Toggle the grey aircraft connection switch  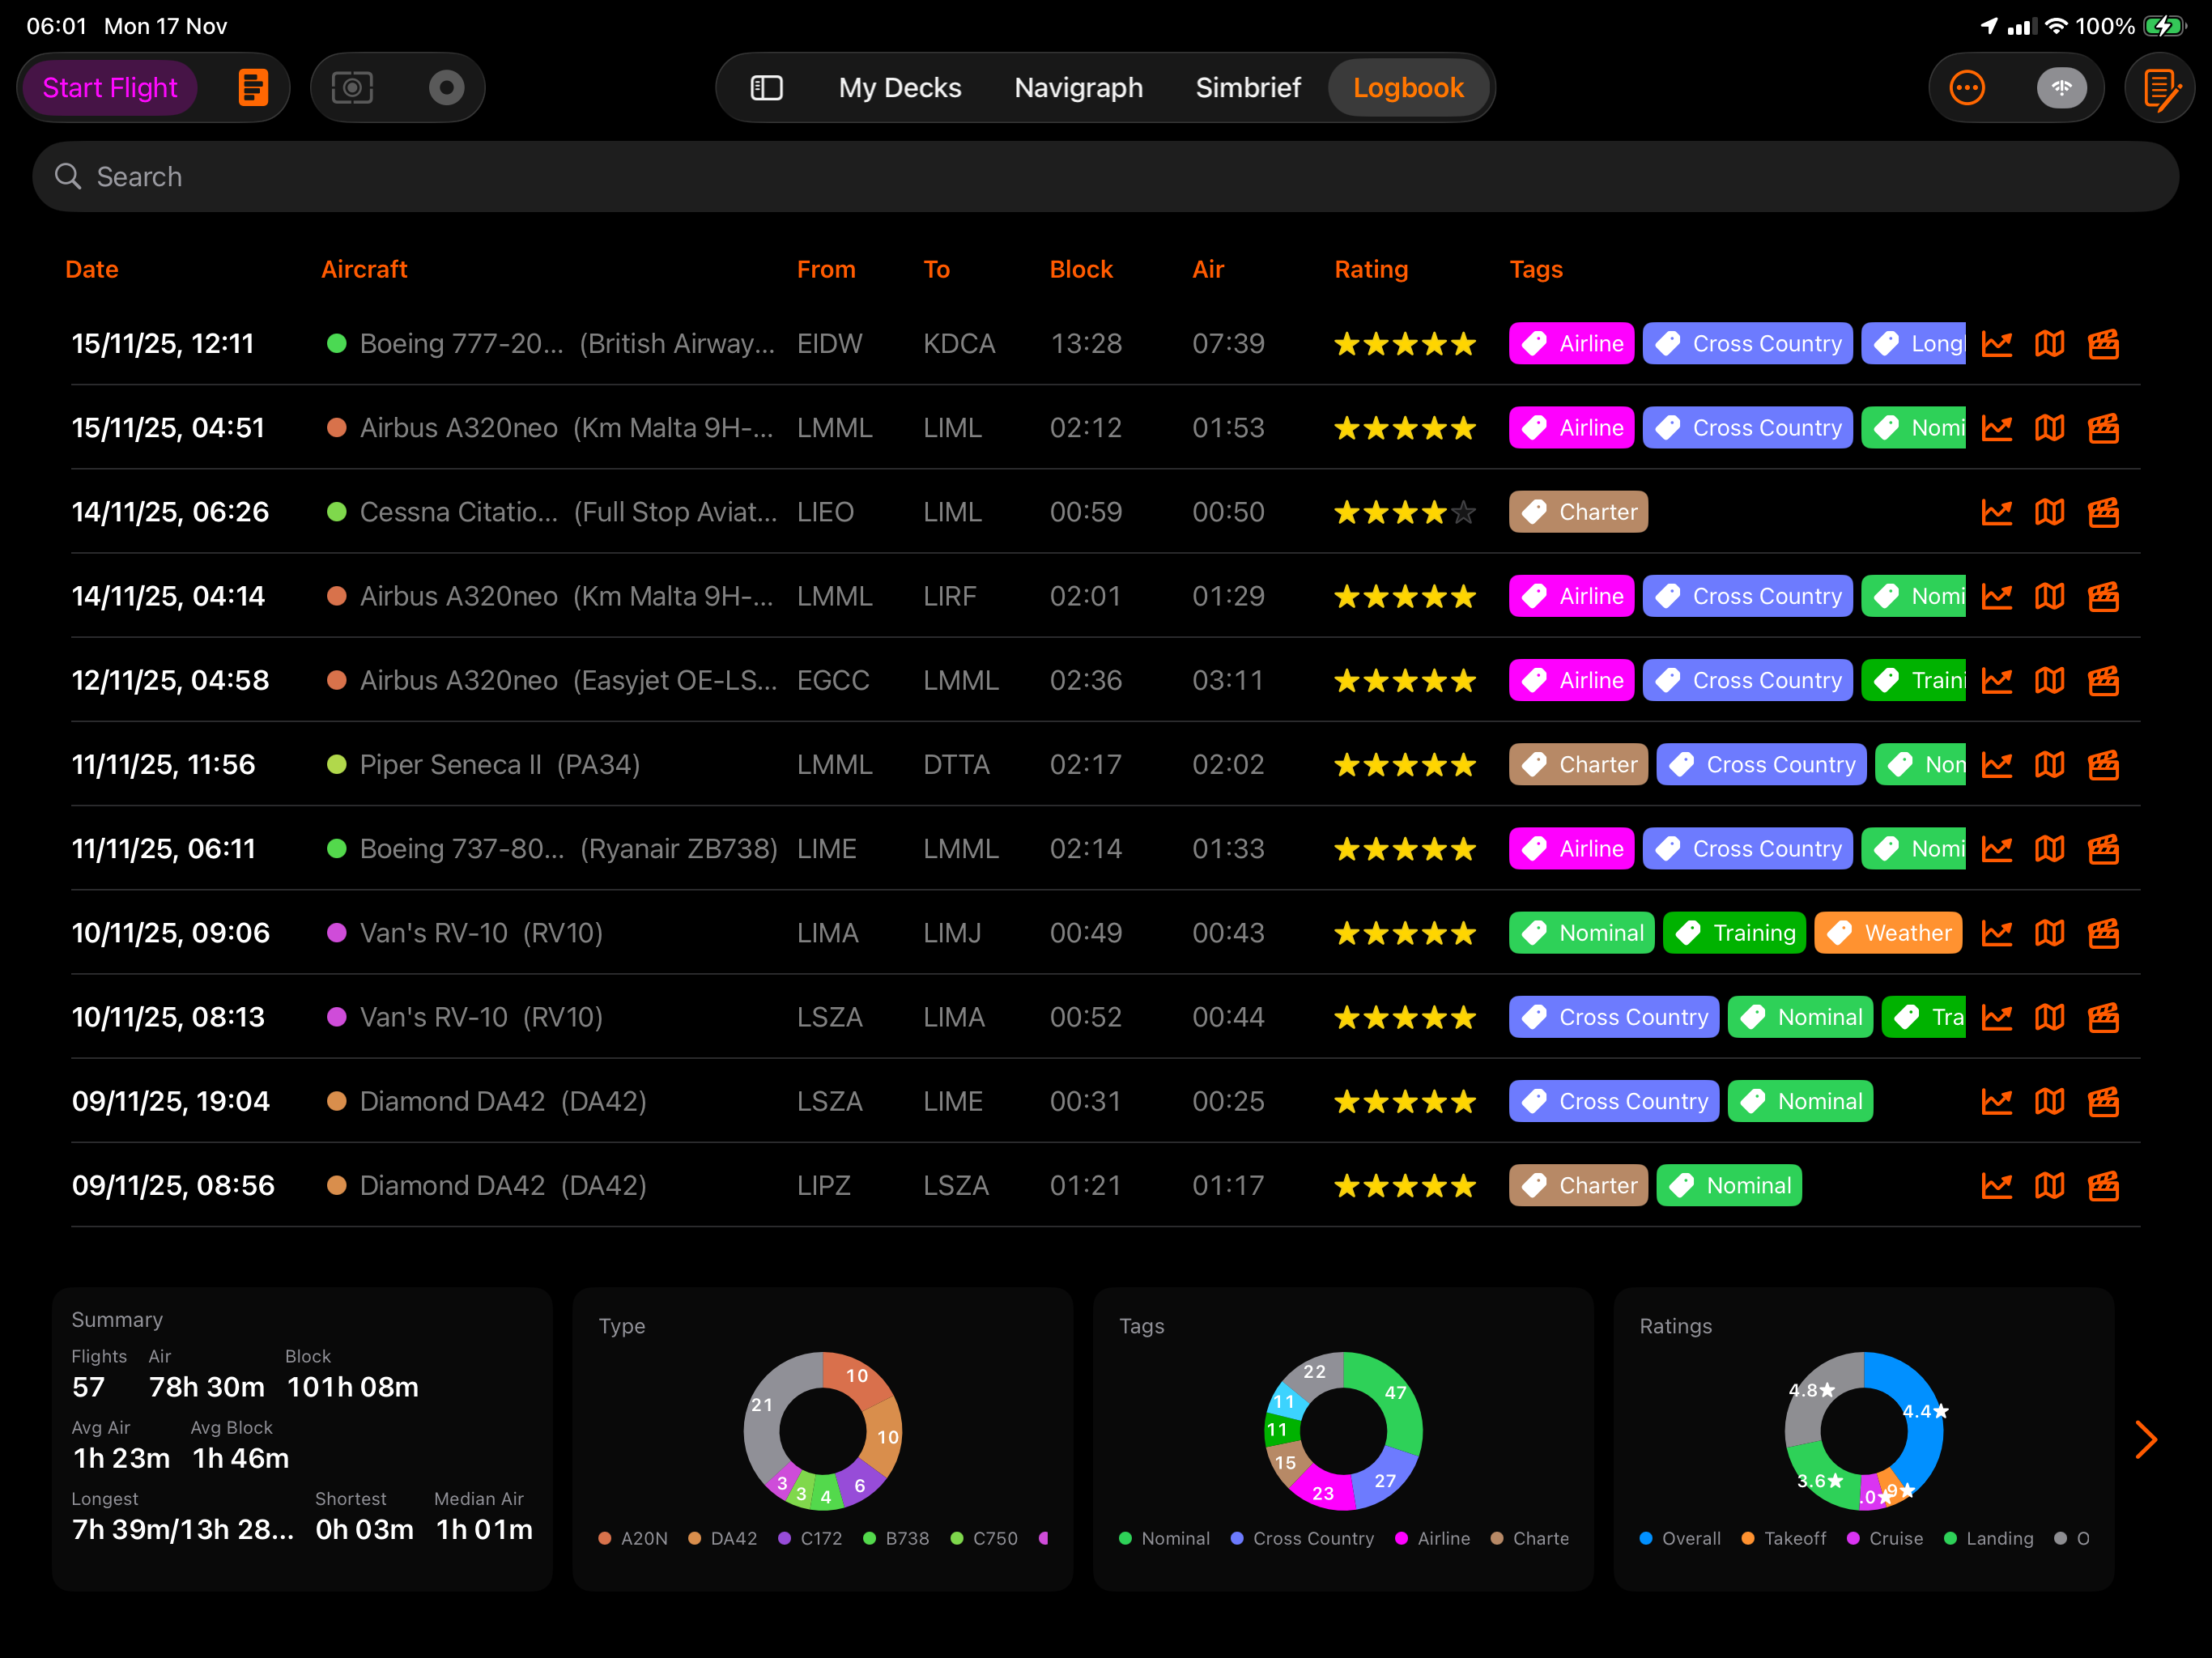click(x=2061, y=88)
